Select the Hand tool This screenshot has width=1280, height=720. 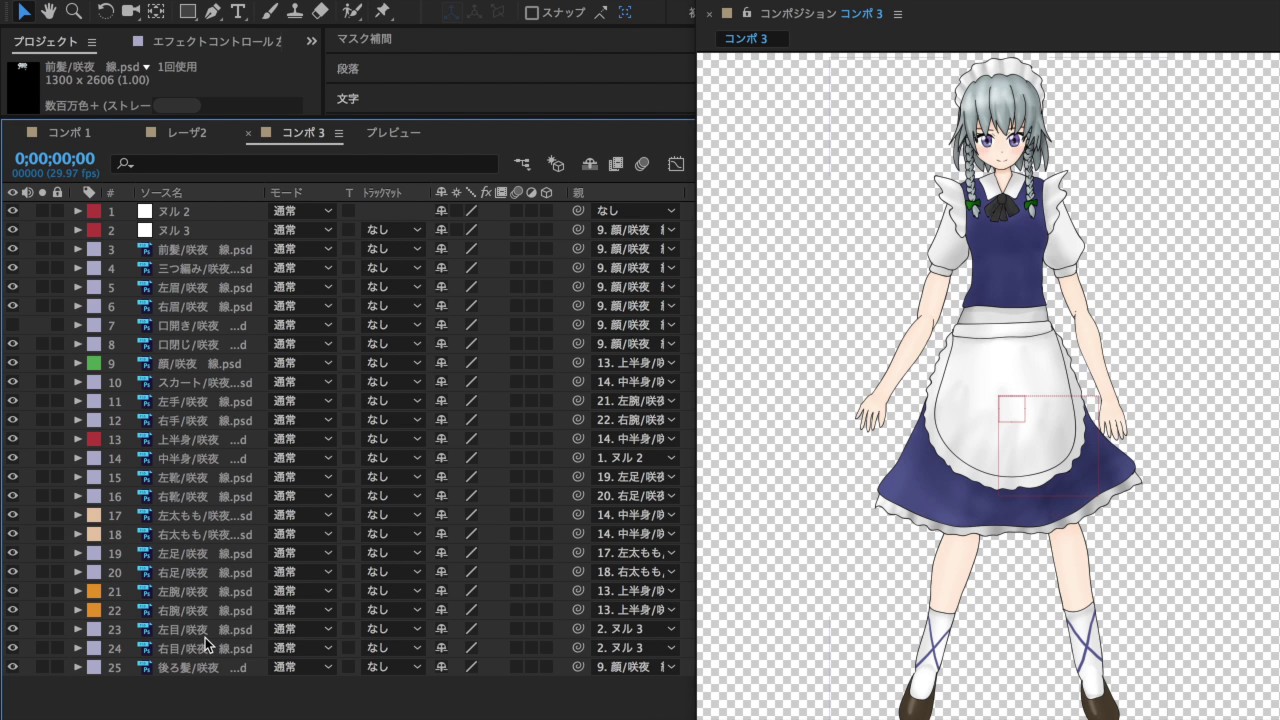coord(49,11)
